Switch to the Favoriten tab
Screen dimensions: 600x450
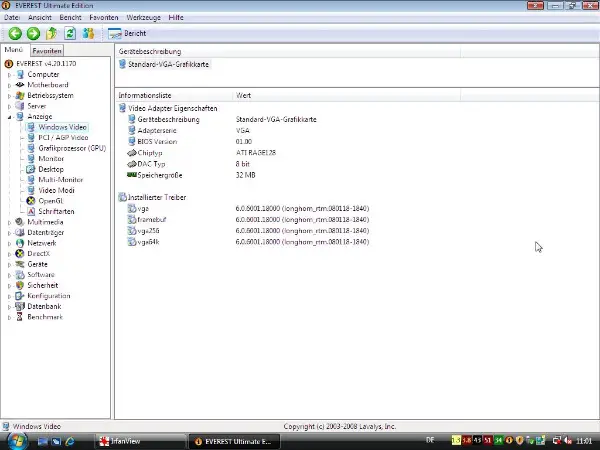pos(47,50)
